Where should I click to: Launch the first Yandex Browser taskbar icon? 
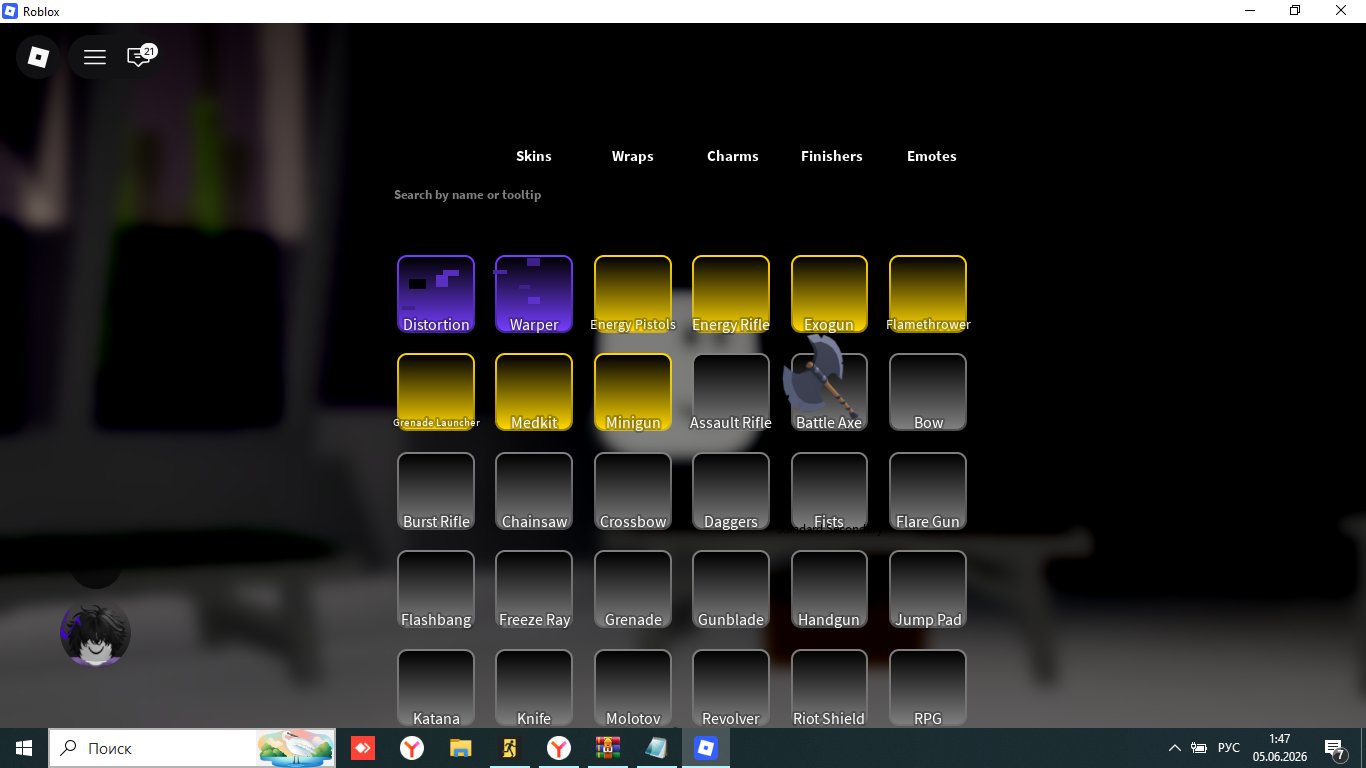[411, 748]
